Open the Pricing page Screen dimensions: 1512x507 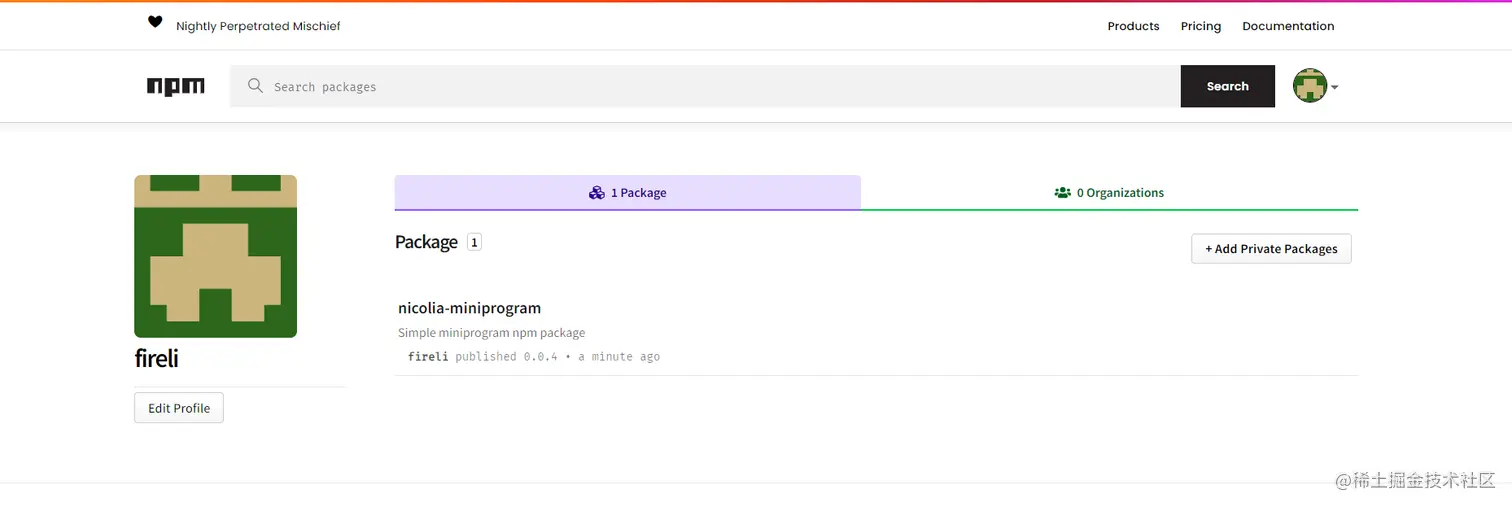pyautogui.click(x=1201, y=26)
